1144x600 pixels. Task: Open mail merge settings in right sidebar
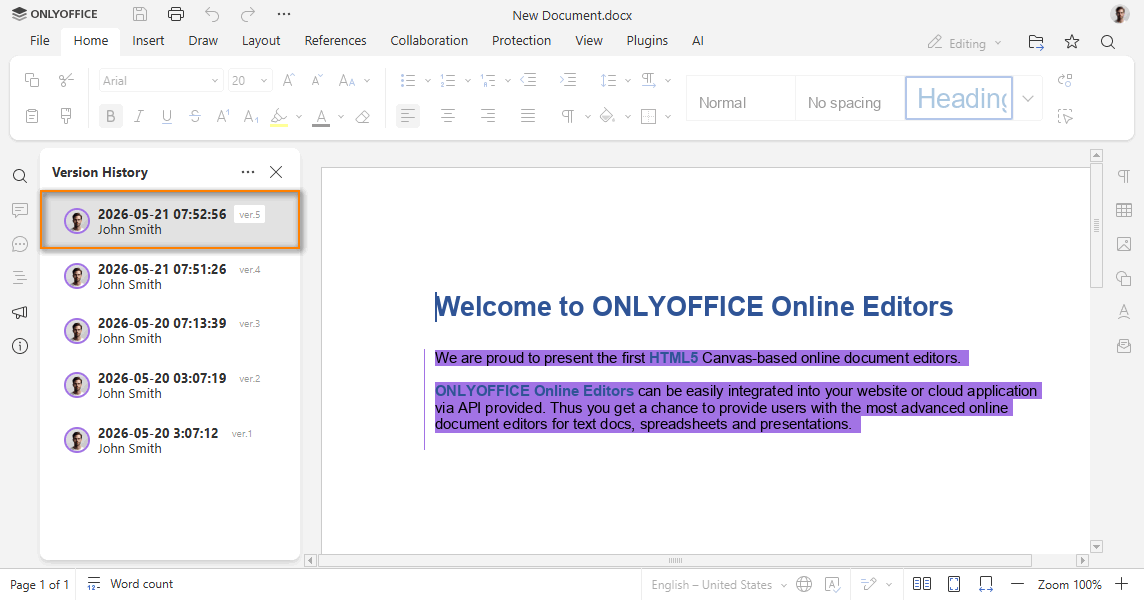1124,346
